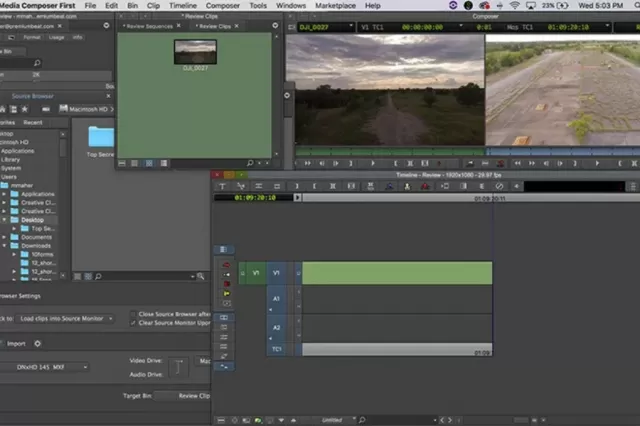Click the Source Browser zoom magnifier icon
The image size is (640, 426).
[200, 276]
